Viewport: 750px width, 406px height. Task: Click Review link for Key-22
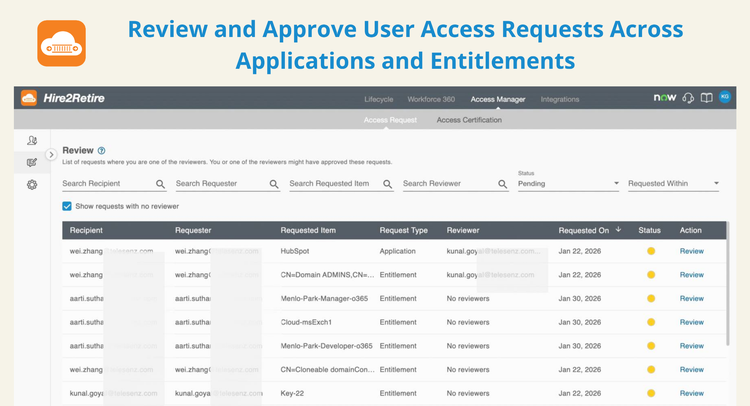point(692,393)
